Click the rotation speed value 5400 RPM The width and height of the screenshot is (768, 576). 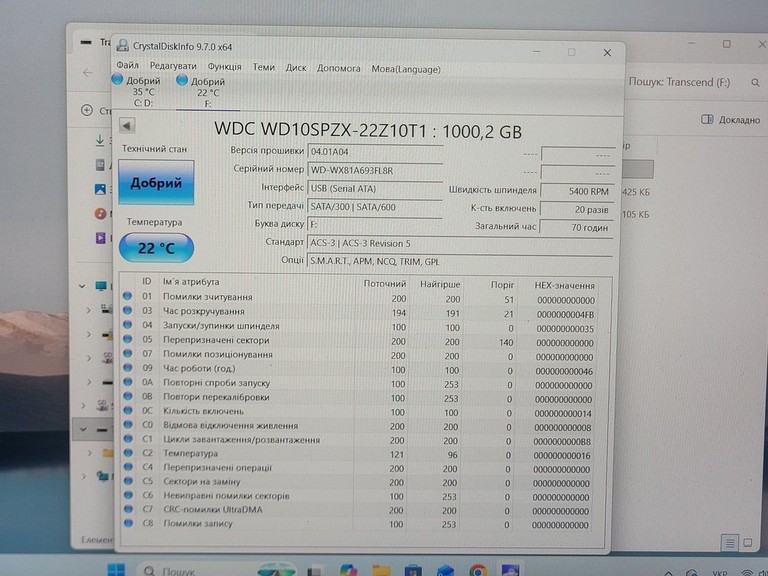576,192
